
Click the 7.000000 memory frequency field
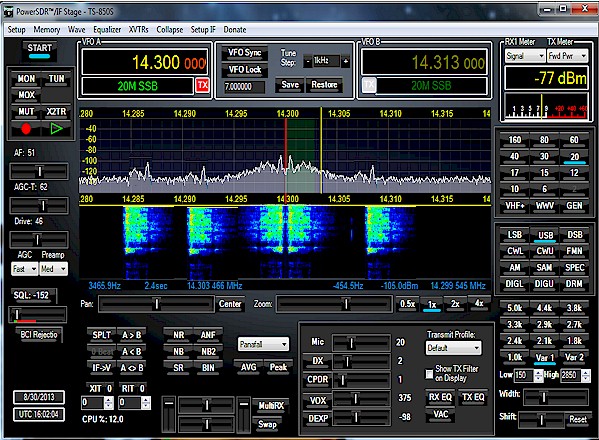pos(244,87)
